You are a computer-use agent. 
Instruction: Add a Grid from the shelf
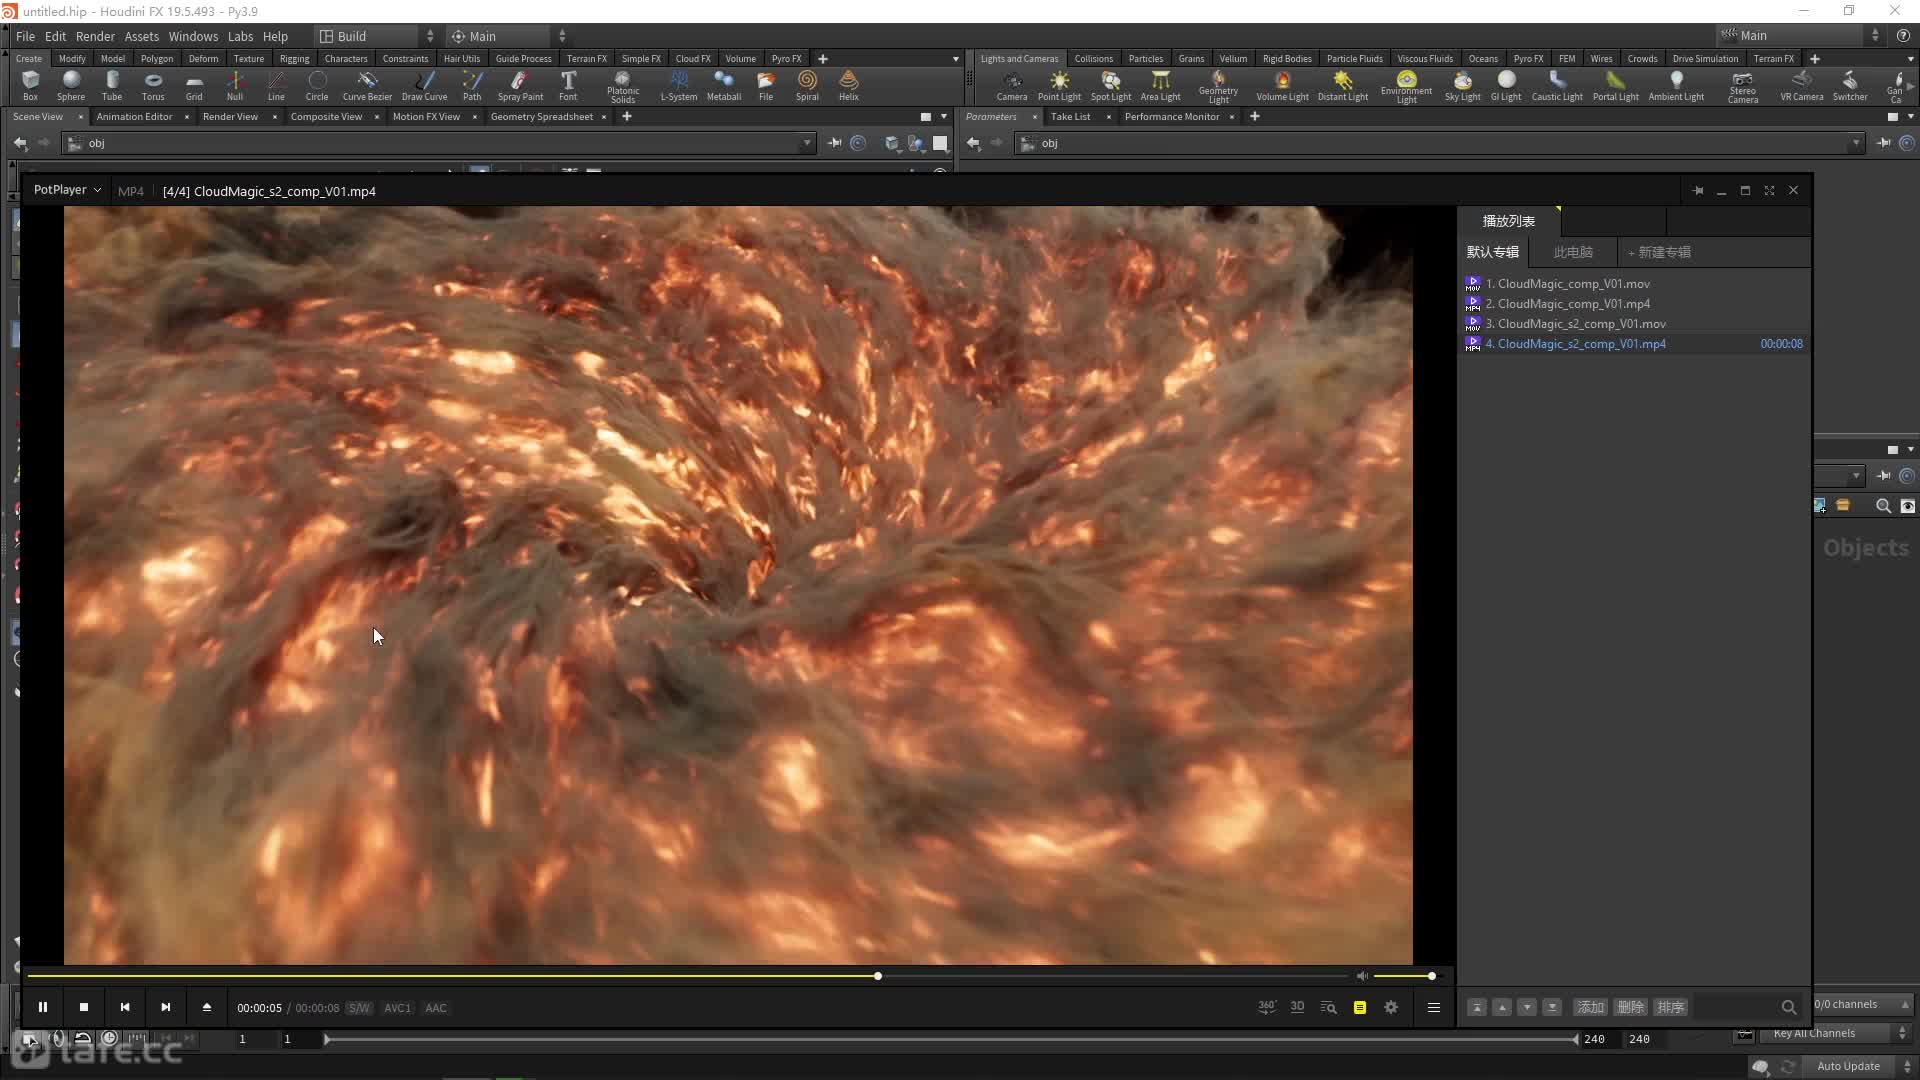pyautogui.click(x=194, y=86)
